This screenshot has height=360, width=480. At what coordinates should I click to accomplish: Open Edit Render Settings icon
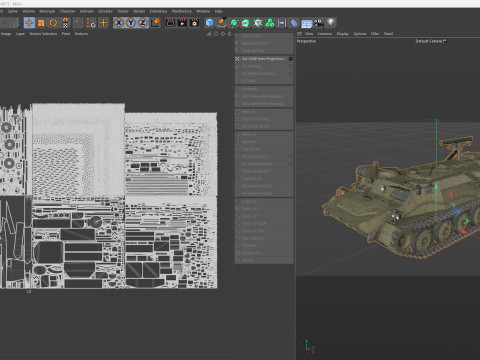(194, 23)
